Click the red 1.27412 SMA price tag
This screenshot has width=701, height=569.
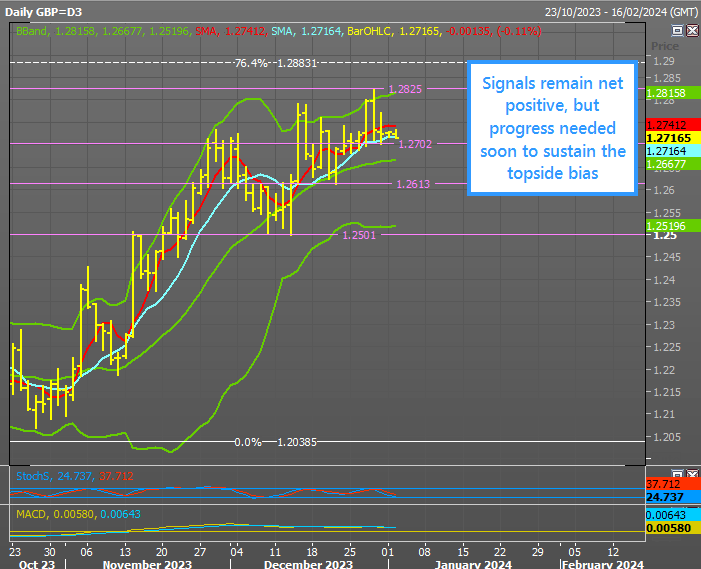click(673, 125)
